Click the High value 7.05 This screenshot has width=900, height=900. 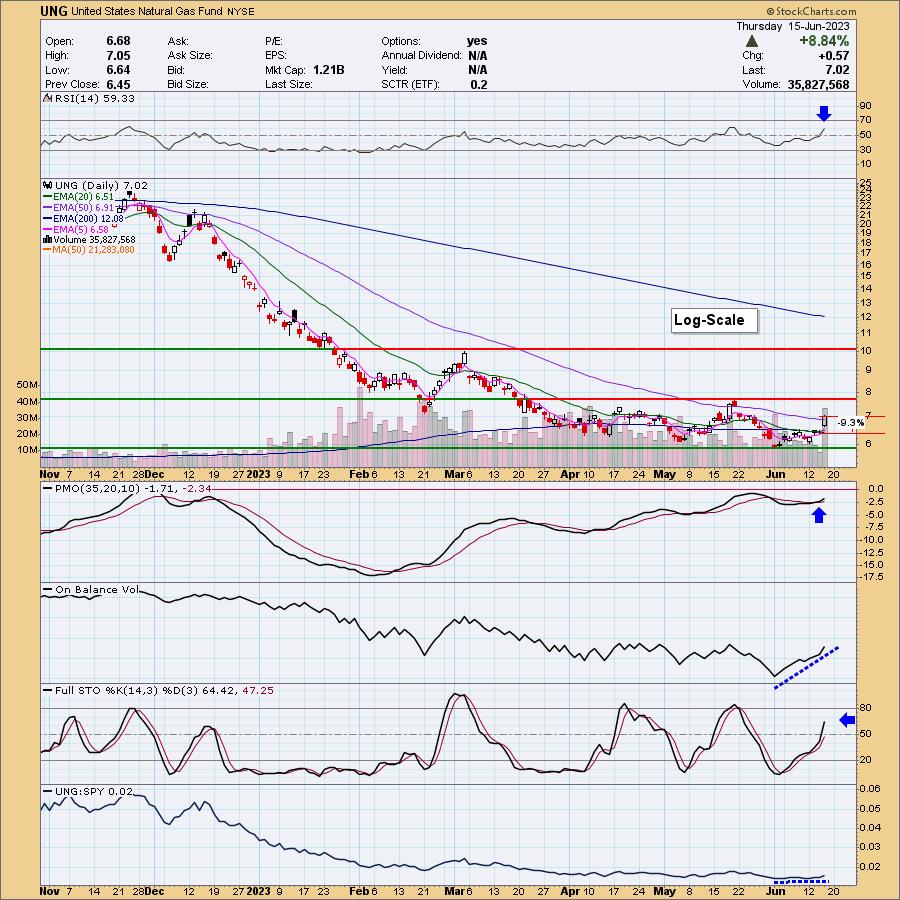(x=118, y=55)
